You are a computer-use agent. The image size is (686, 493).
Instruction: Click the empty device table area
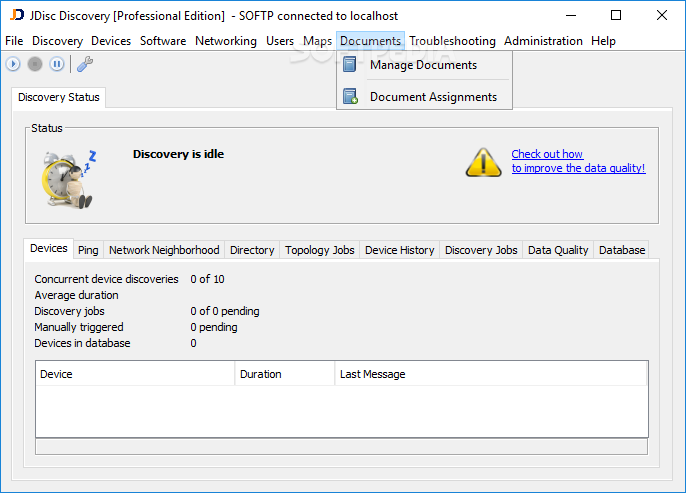[x=342, y=411]
